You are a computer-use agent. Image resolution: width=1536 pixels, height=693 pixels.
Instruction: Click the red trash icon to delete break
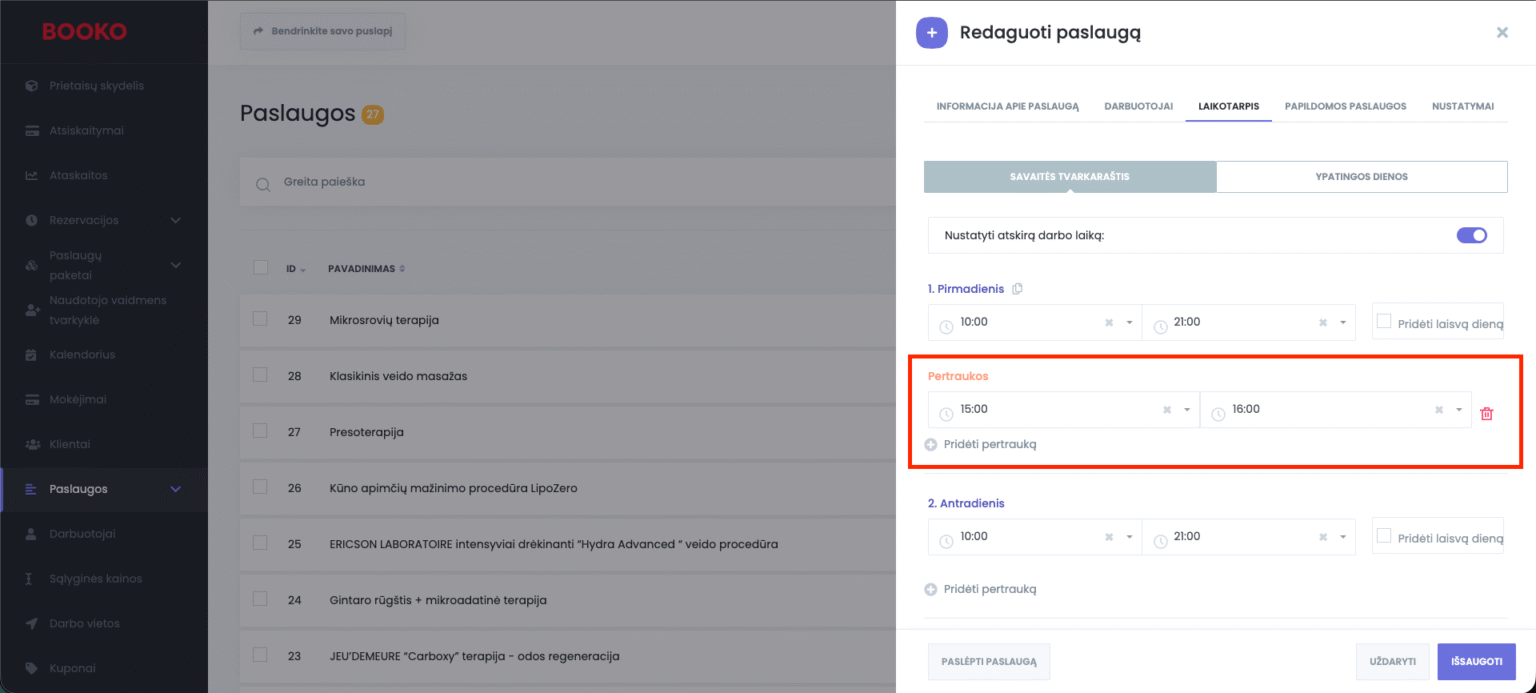click(x=1486, y=414)
